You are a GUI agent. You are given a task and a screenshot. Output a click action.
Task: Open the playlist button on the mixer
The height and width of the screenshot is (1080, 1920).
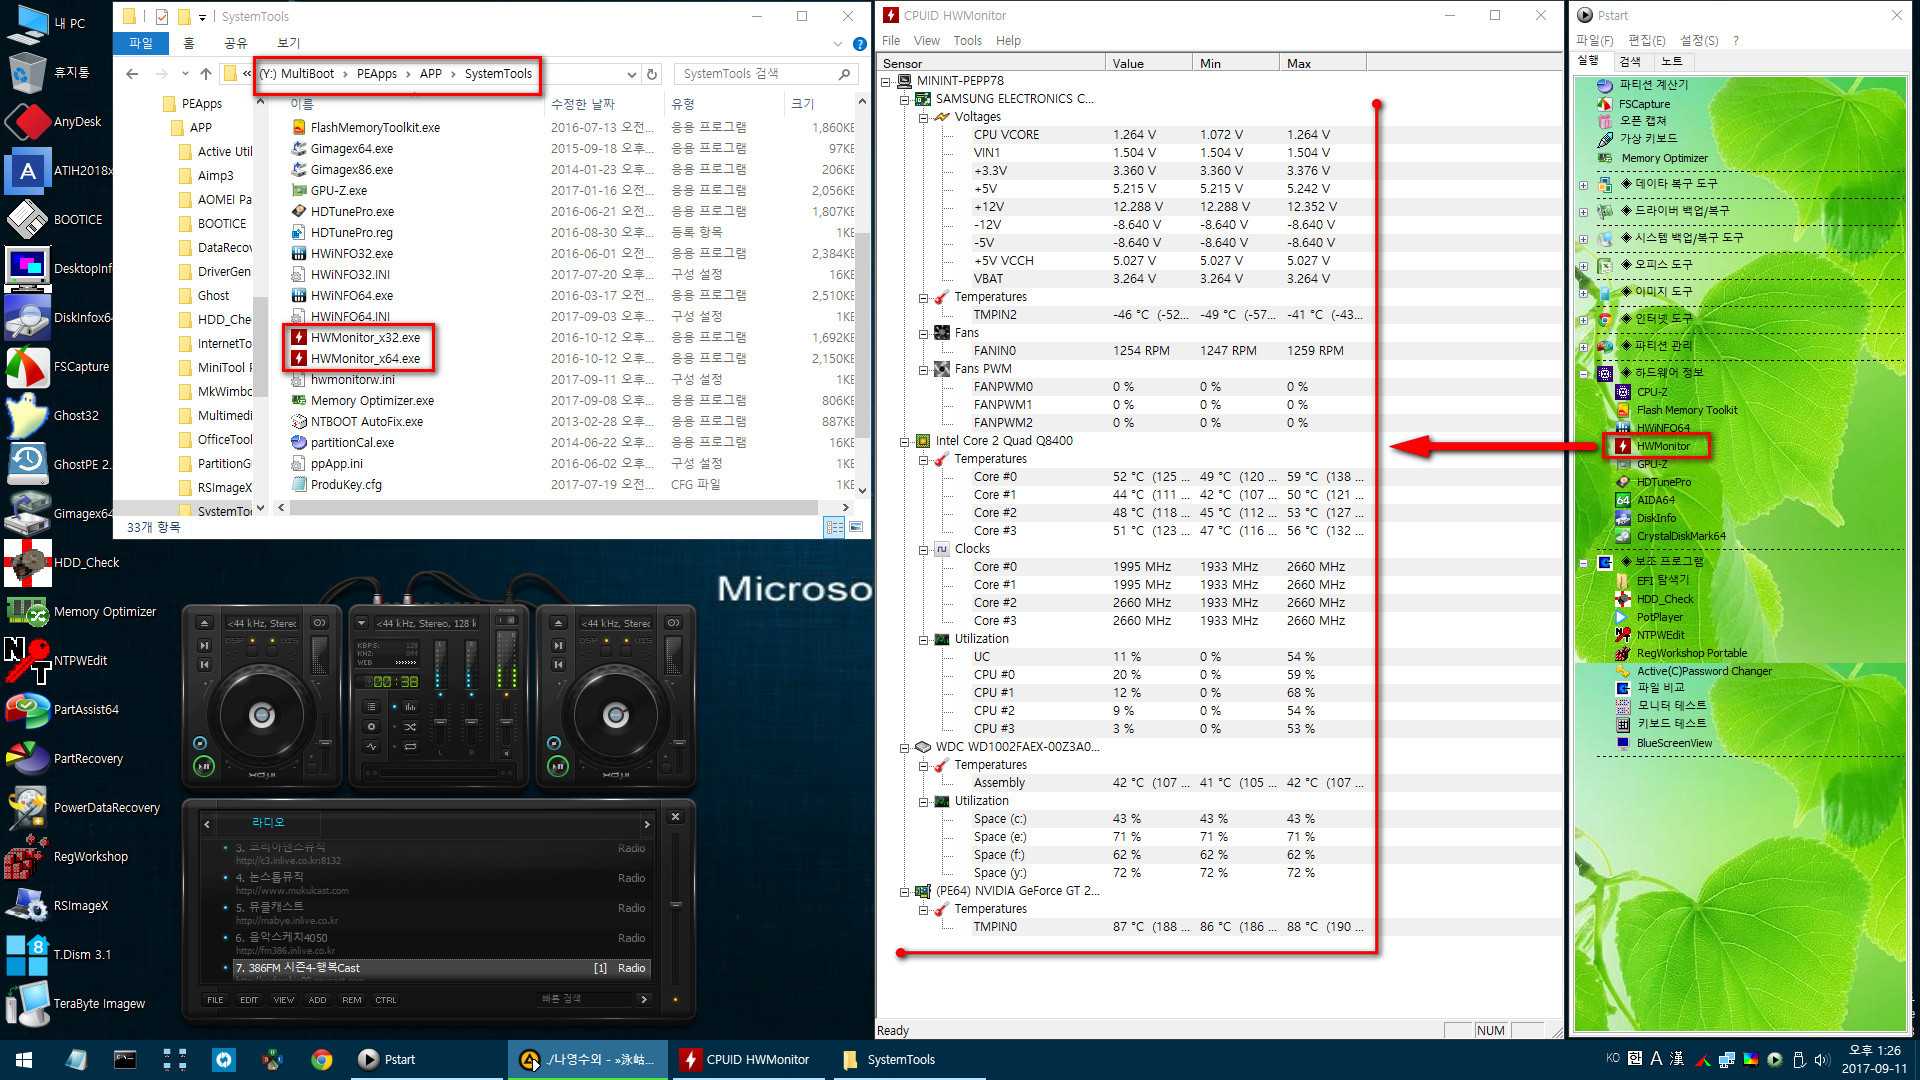click(x=371, y=706)
